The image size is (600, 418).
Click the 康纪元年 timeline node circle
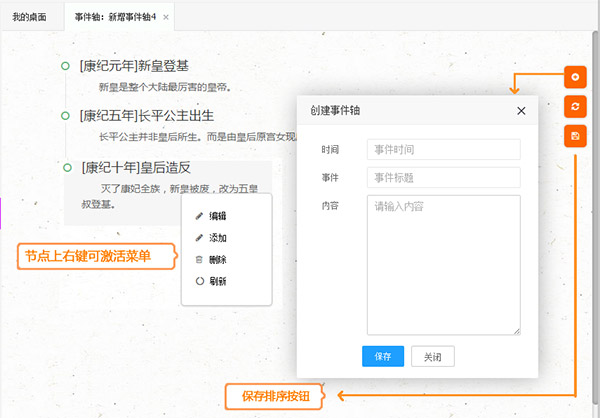coord(66,66)
